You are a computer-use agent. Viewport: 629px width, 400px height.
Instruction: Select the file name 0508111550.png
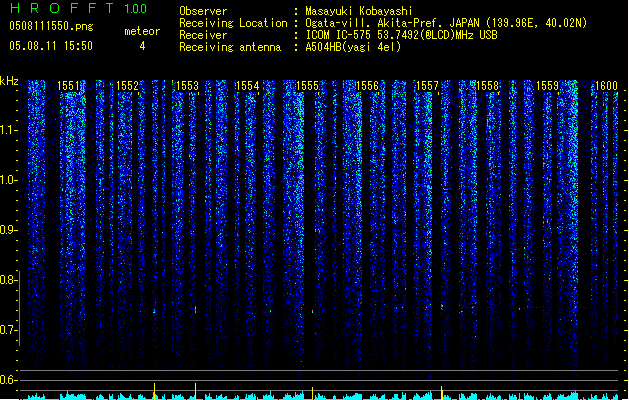tap(51, 26)
